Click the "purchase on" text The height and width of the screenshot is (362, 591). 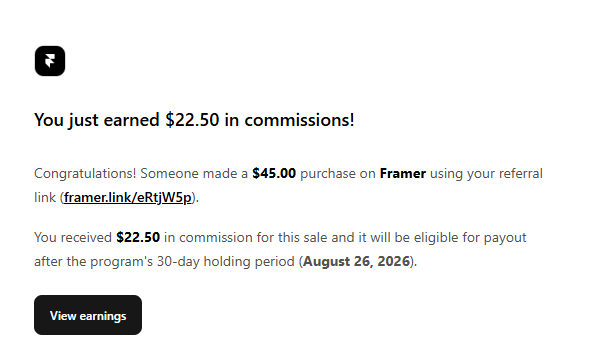(x=338, y=173)
